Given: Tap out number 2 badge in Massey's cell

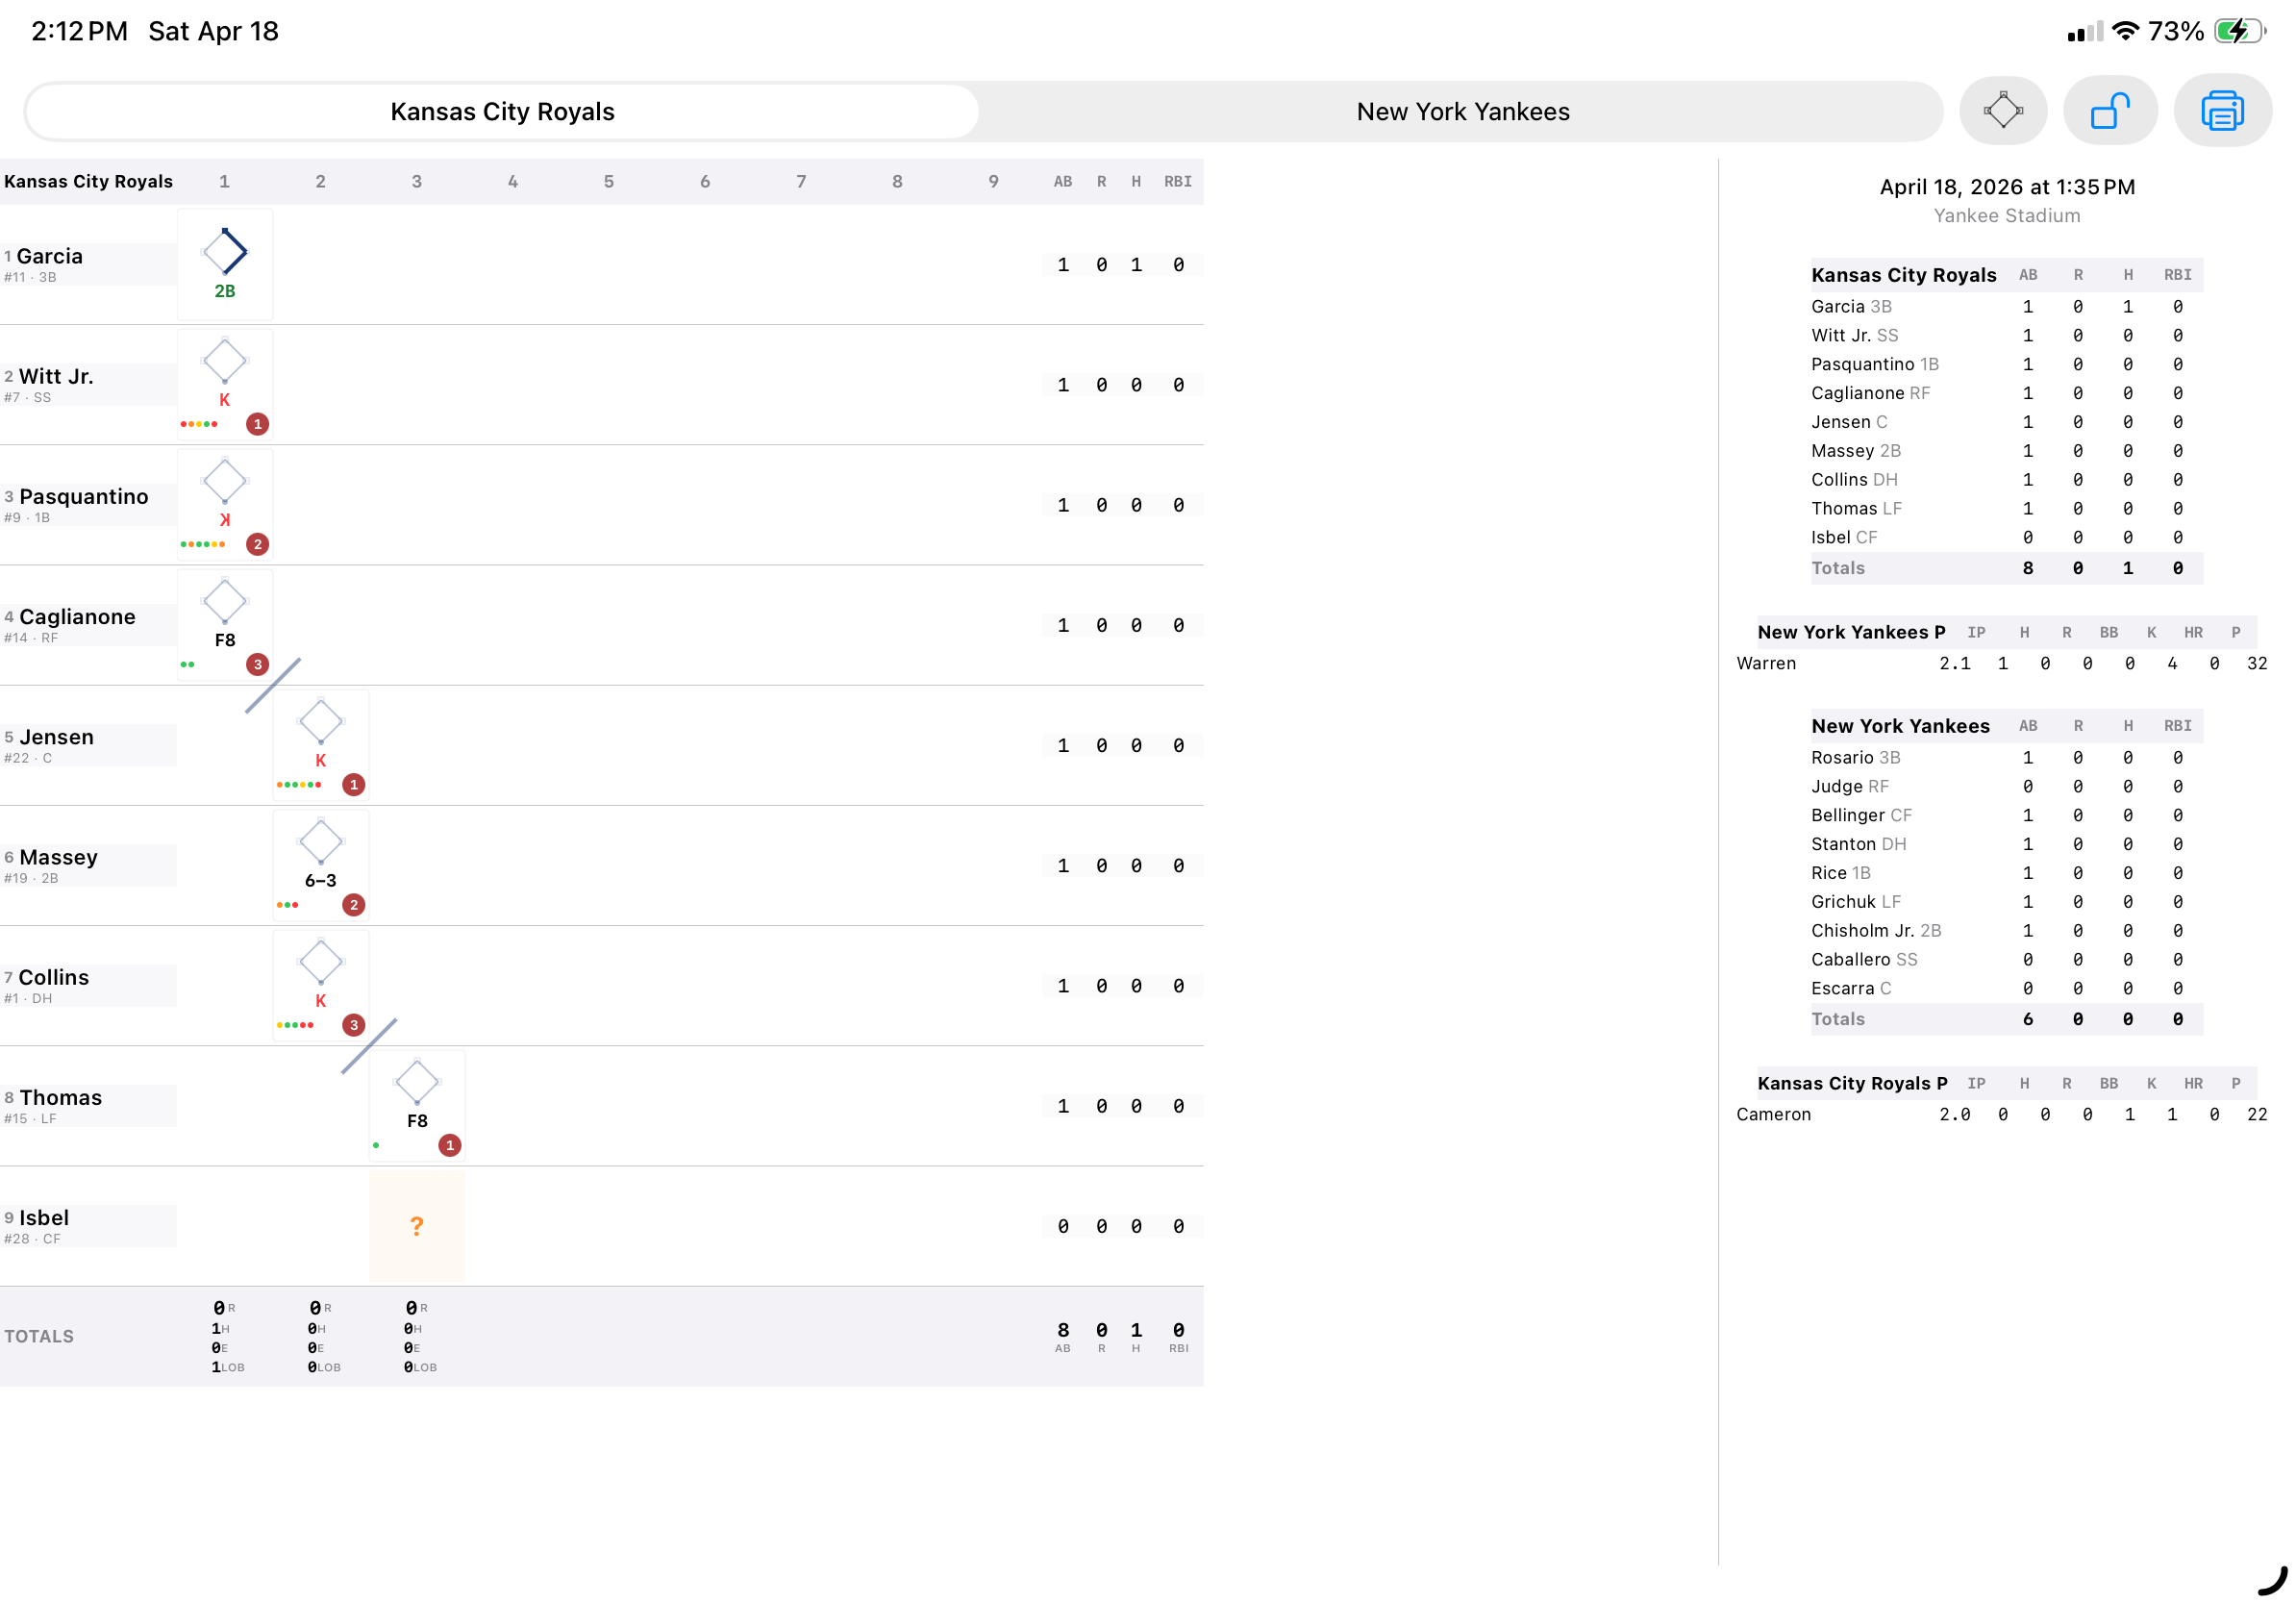Looking at the screenshot, I should coord(354,904).
